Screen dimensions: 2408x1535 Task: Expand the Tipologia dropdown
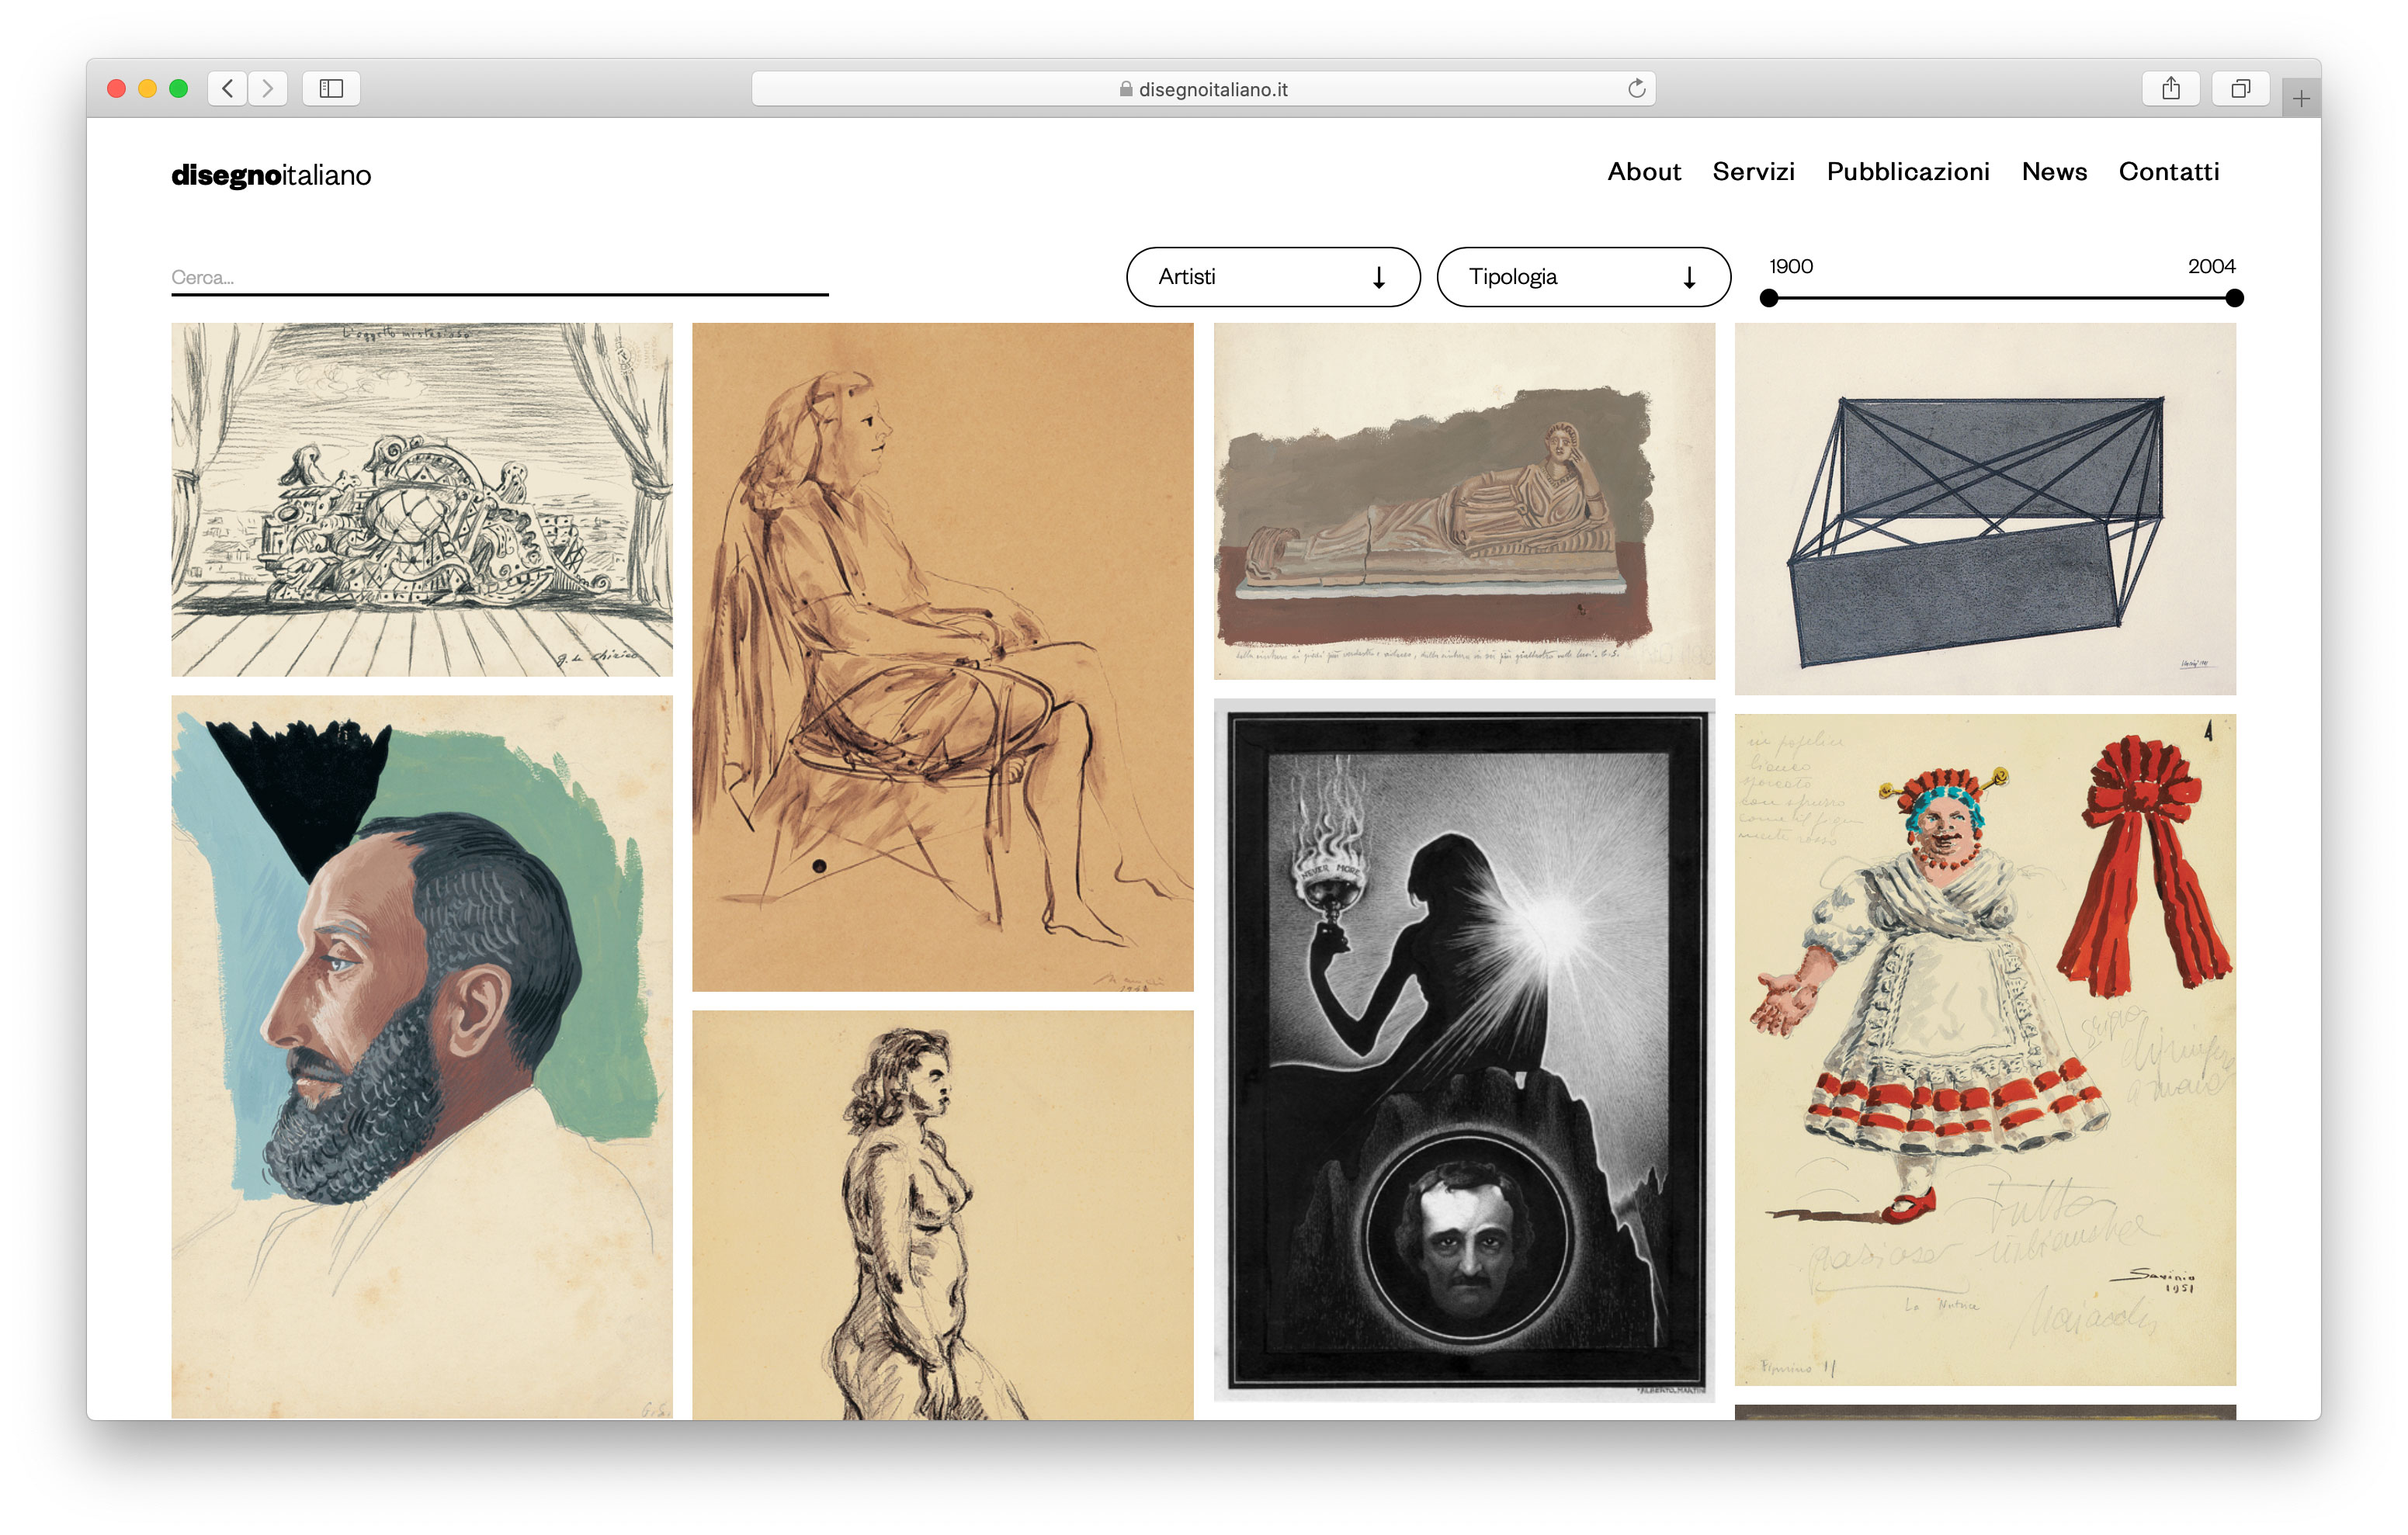pyautogui.click(x=1584, y=277)
